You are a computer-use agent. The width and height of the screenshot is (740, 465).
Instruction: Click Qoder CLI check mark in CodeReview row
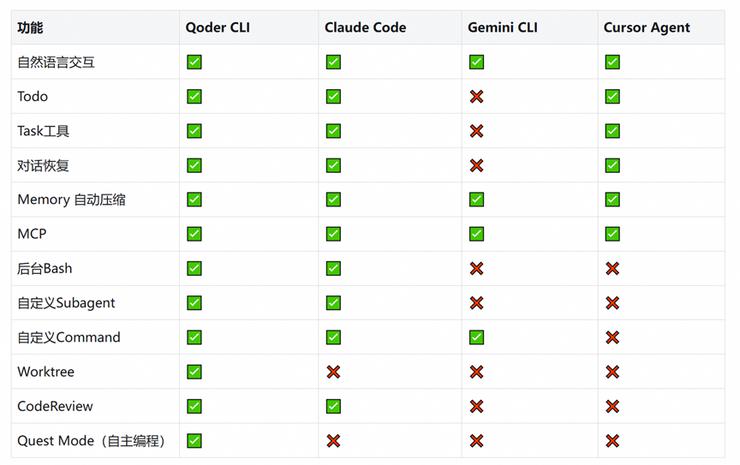point(194,407)
